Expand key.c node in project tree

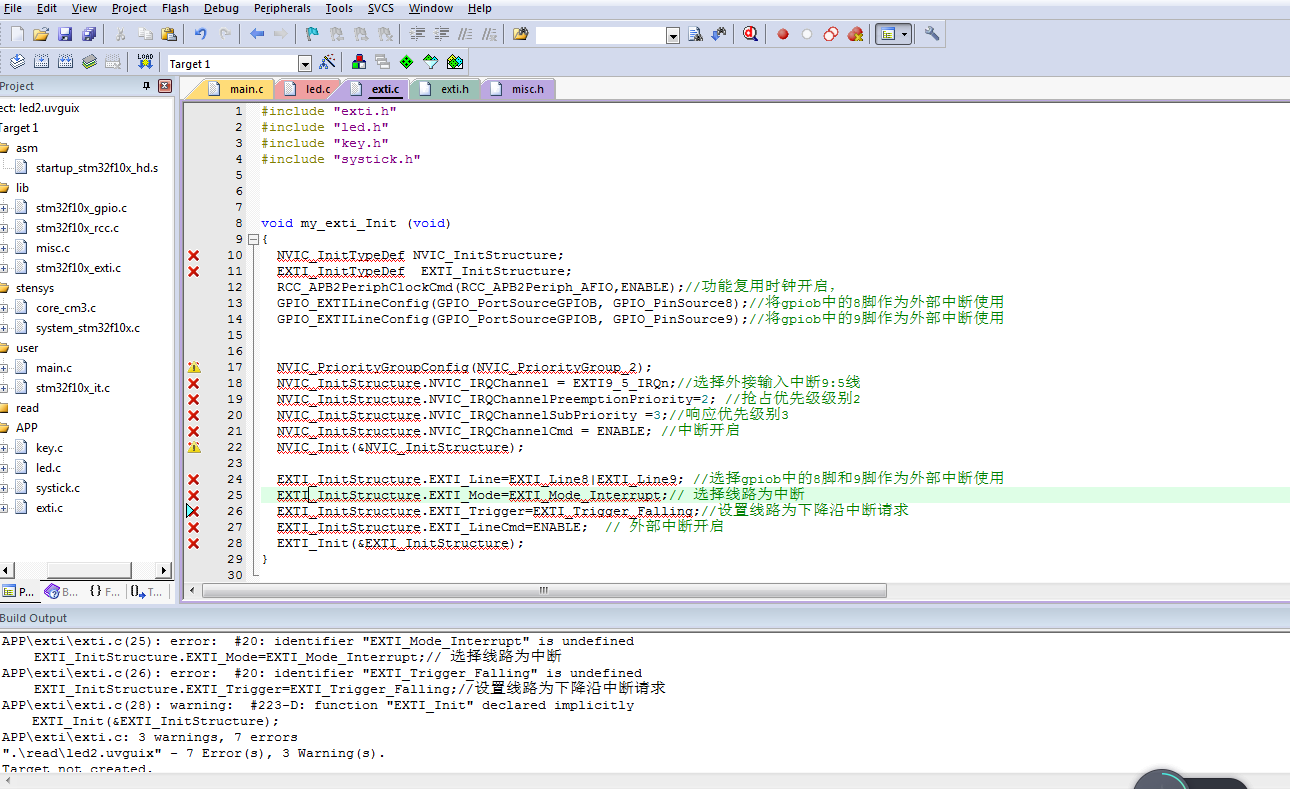tap(4, 448)
